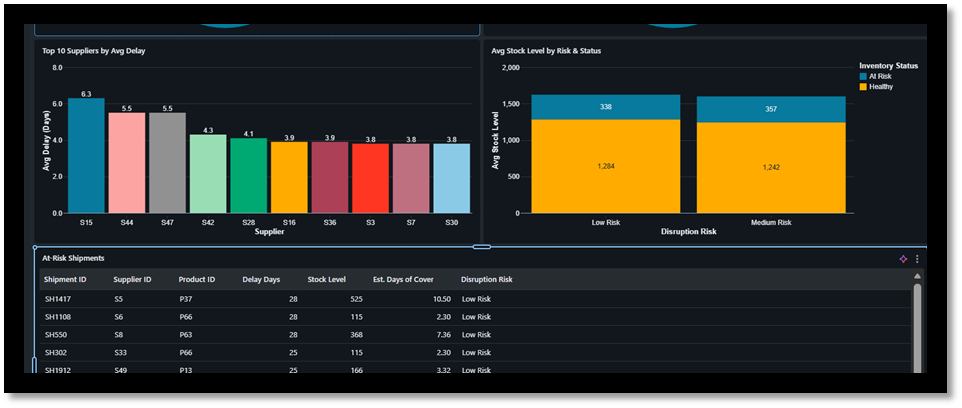Image resolution: width=962 pixels, height=408 pixels.
Task: Click the Medium Risk axis label
Action: click(771, 222)
